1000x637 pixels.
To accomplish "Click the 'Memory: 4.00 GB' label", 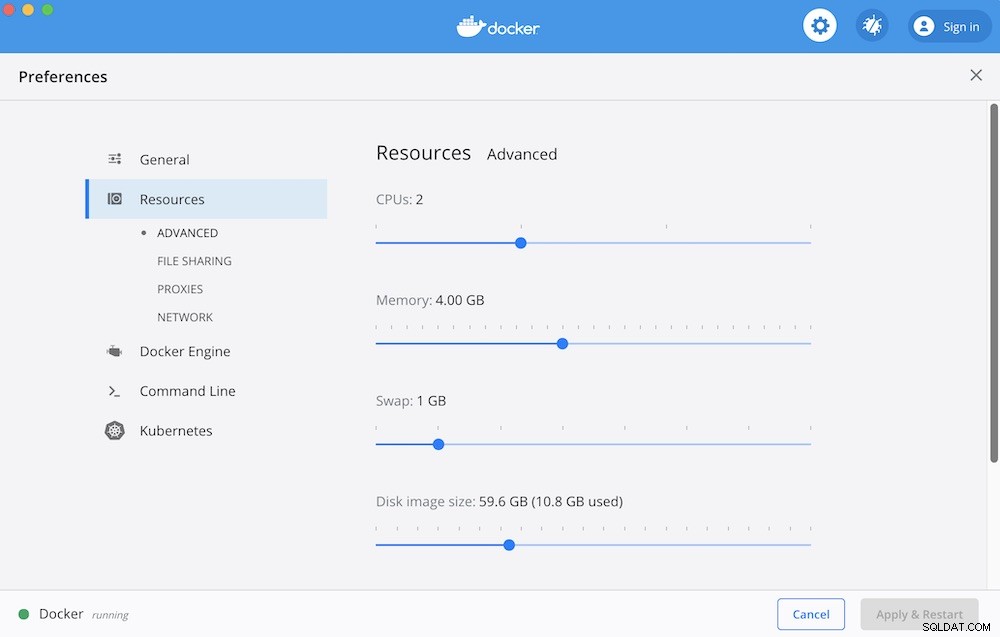I will click(430, 300).
